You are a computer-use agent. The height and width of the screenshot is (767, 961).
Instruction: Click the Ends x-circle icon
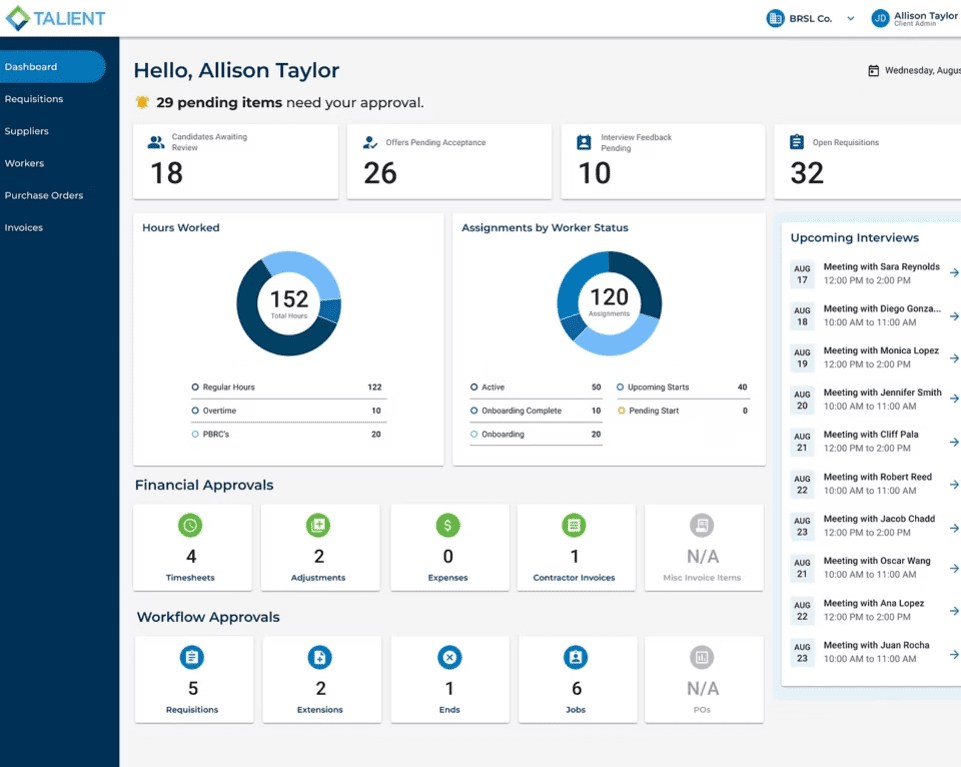click(449, 657)
